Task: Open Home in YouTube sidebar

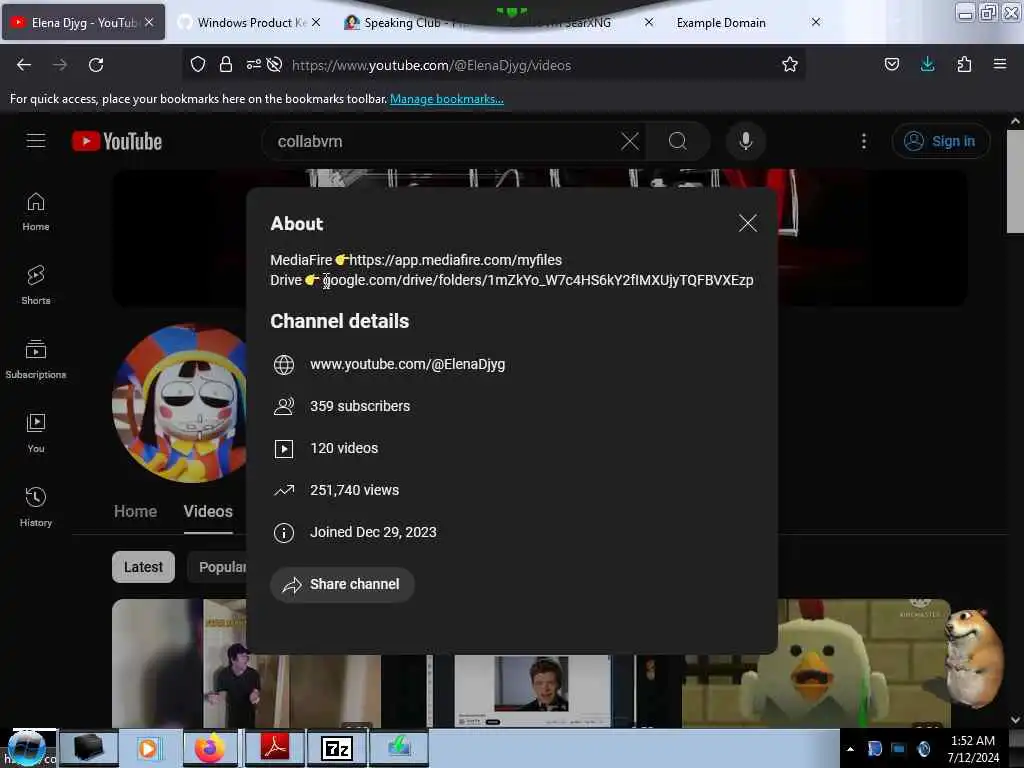Action: pyautogui.click(x=36, y=212)
